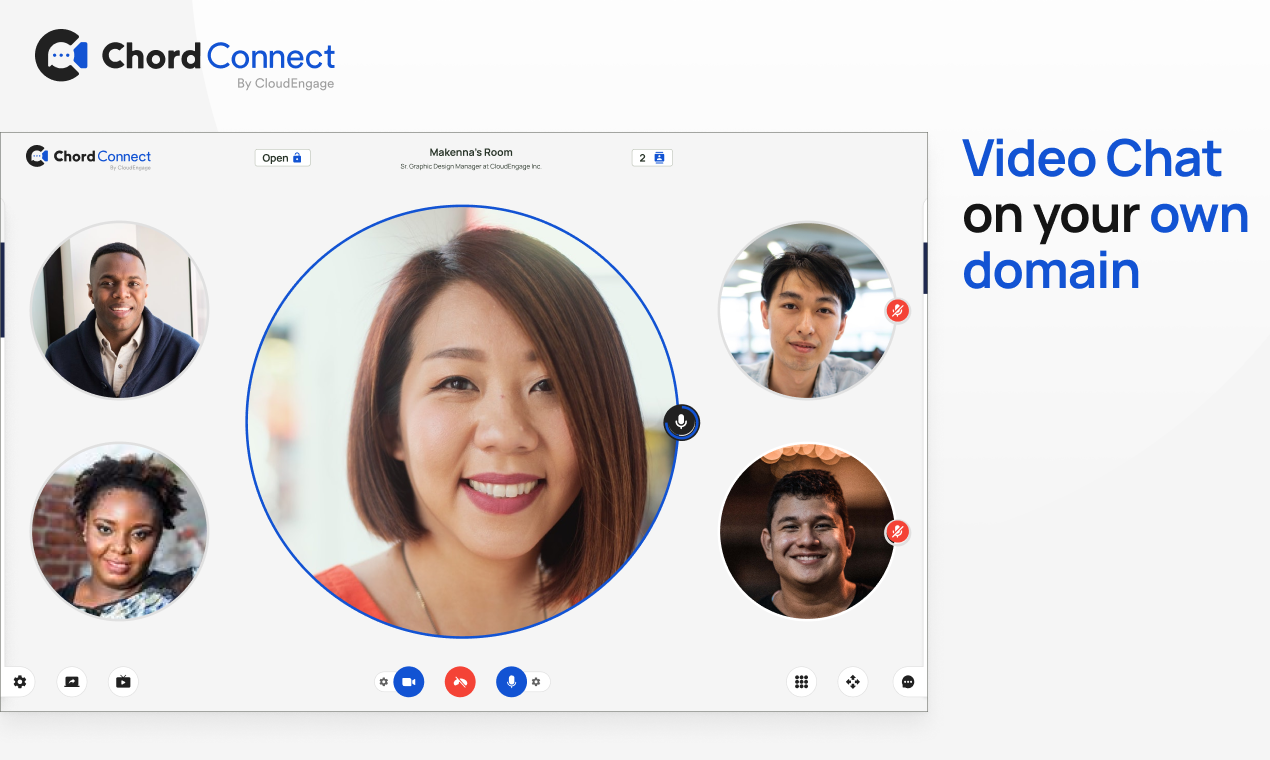Click muted mic badge on bottom-right participant

pyautogui.click(x=898, y=532)
